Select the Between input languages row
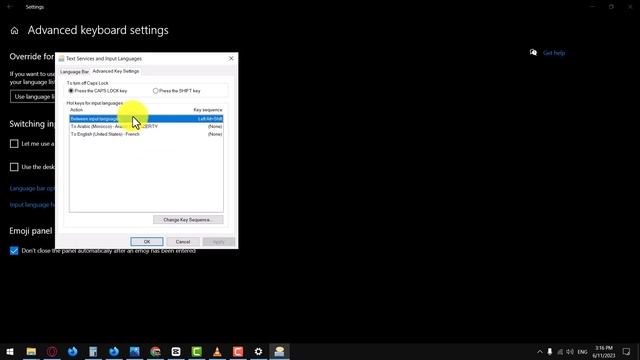640x360 pixels. coord(146,119)
